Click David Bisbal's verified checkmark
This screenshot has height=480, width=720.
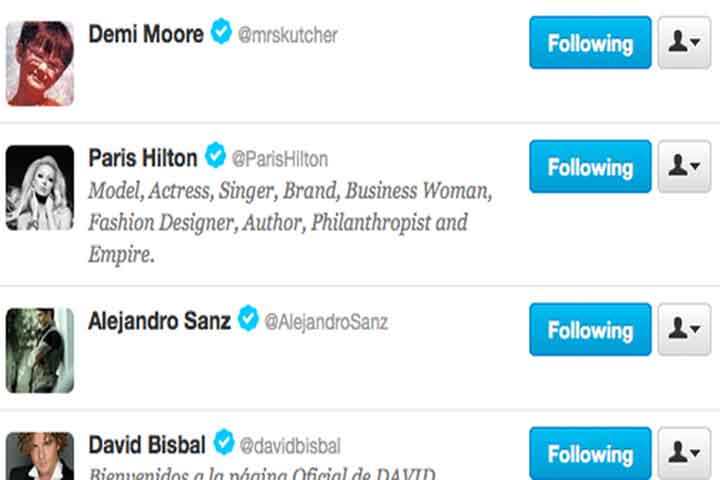(224, 442)
